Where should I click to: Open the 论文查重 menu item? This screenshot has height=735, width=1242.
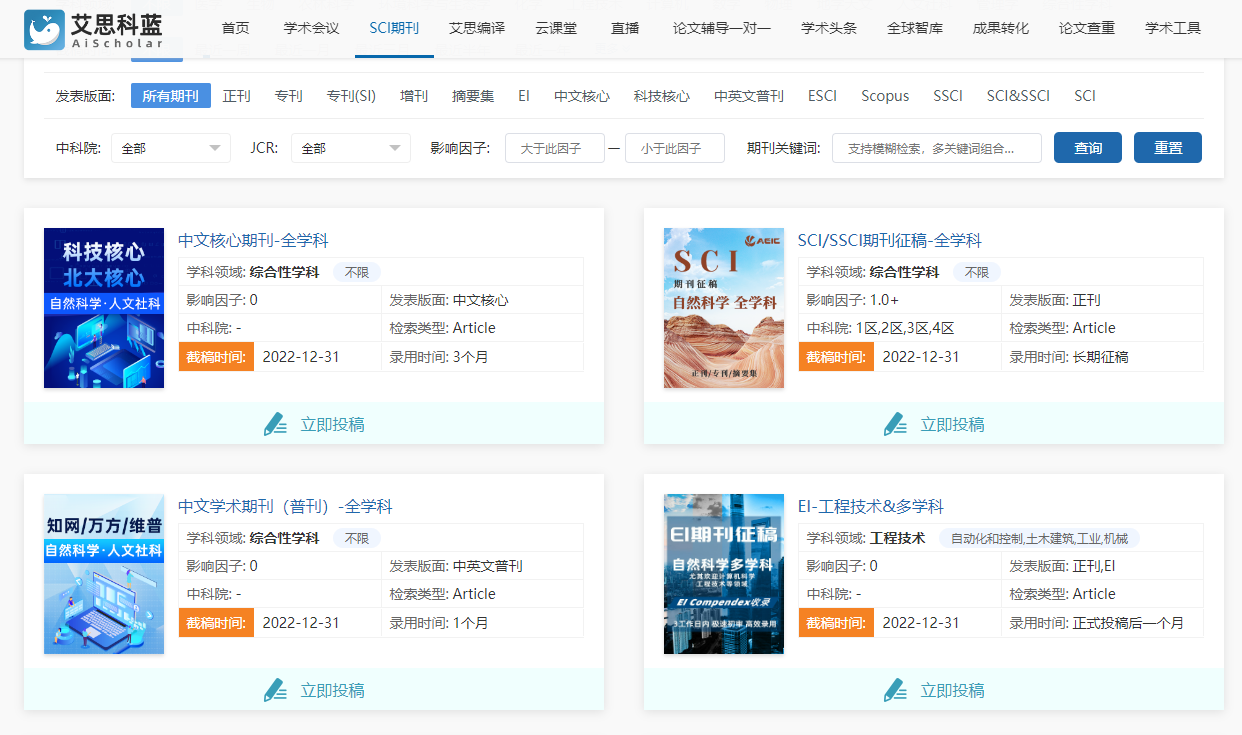[1086, 29]
